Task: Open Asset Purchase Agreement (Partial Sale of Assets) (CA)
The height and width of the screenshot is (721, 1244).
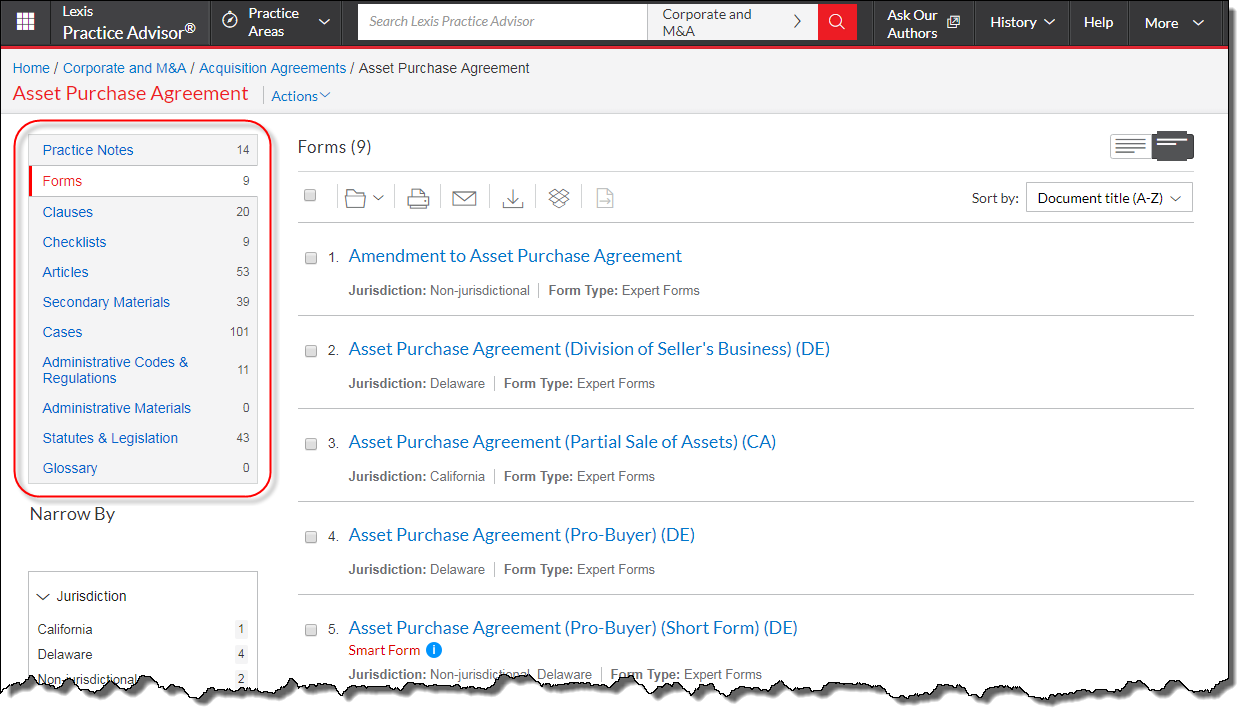Action: (562, 442)
